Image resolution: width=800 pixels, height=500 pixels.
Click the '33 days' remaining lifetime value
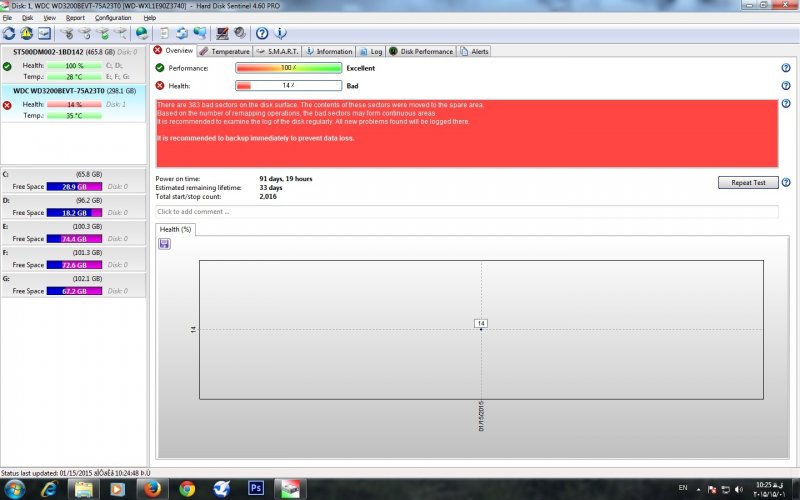coord(271,188)
